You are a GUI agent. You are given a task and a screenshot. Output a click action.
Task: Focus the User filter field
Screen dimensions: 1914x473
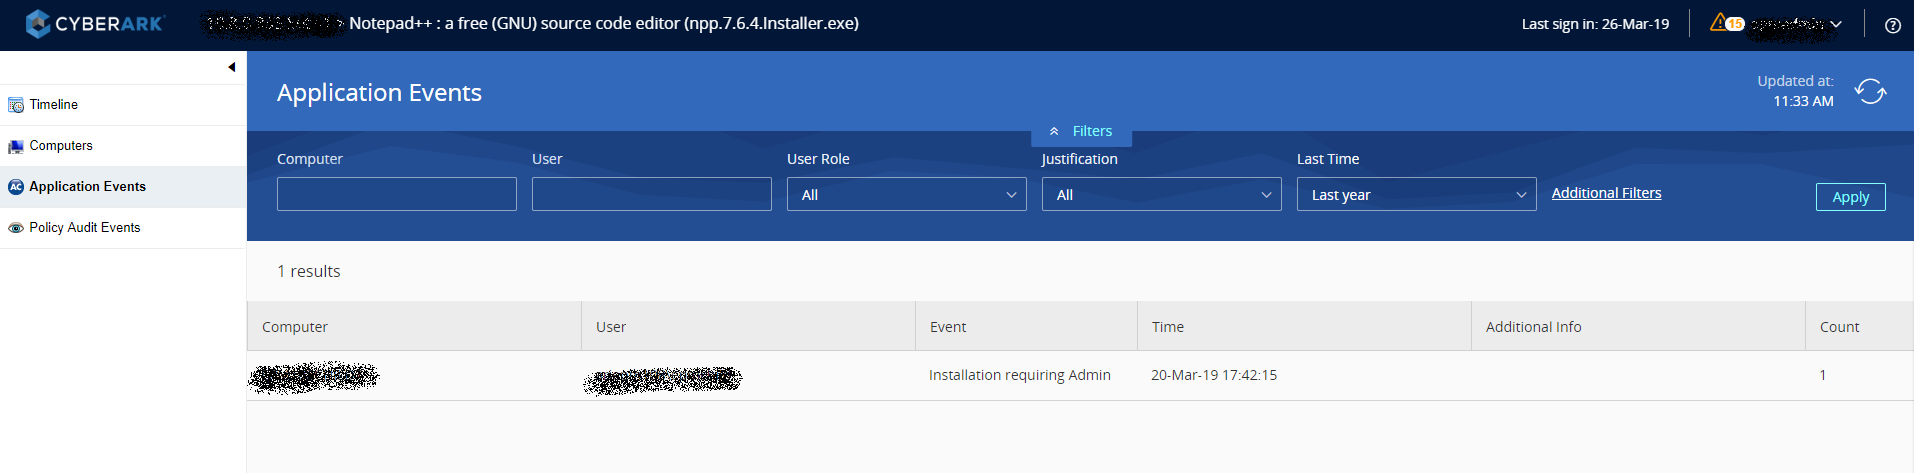tap(652, 194)
